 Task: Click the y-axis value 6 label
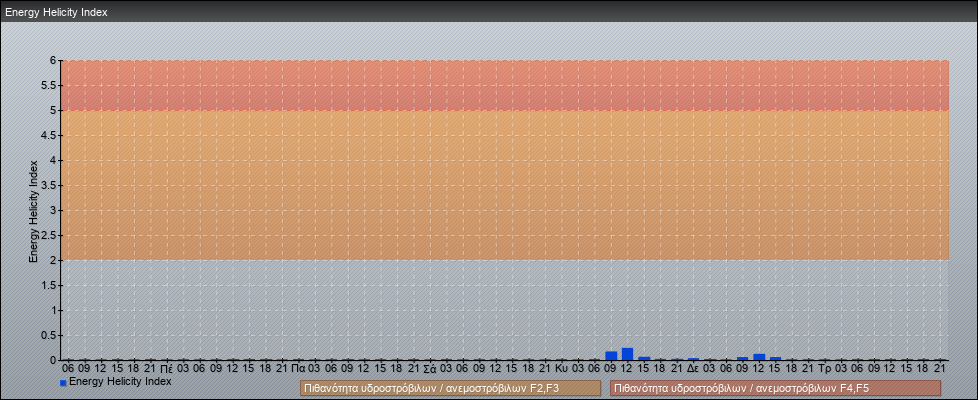pyautogui.click(x=53, y=60)
